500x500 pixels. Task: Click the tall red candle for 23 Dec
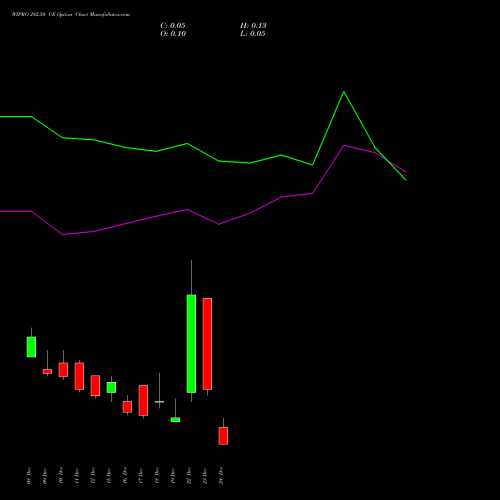207,344
